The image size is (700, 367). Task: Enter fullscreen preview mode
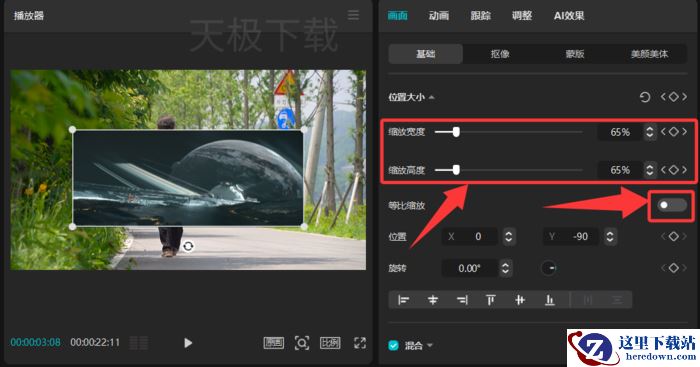coord(360,343)
